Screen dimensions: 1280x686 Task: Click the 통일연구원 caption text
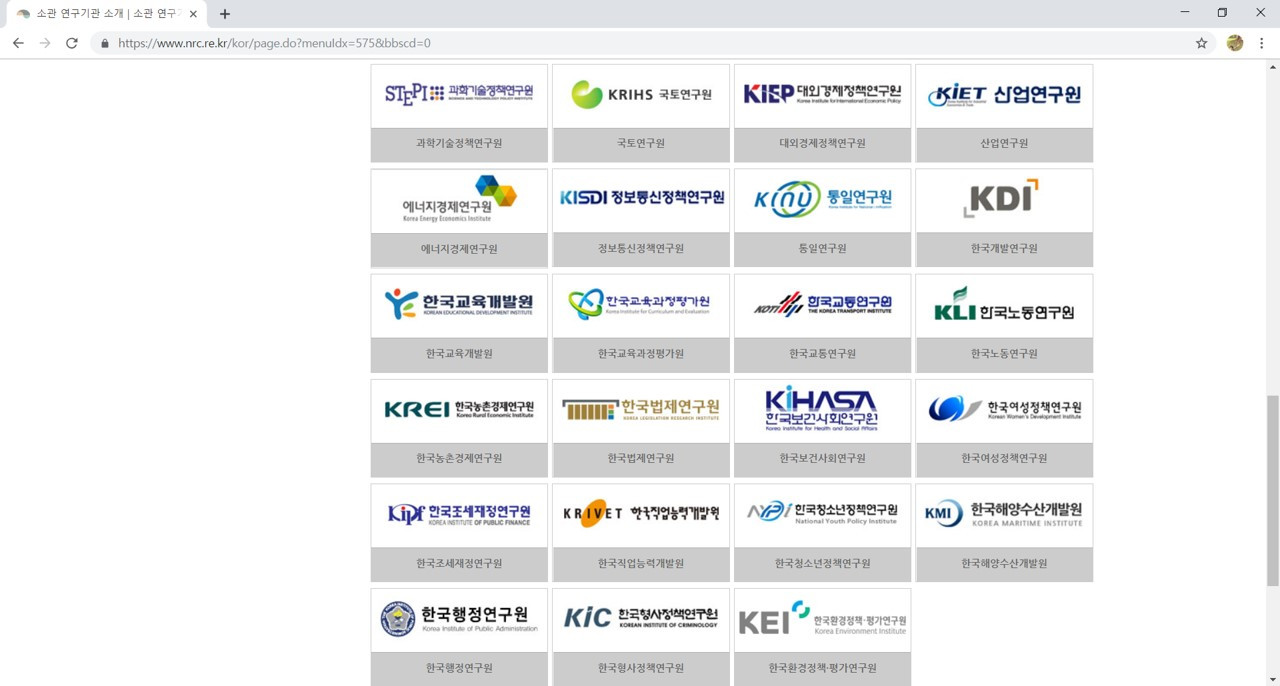coord(822,248)
